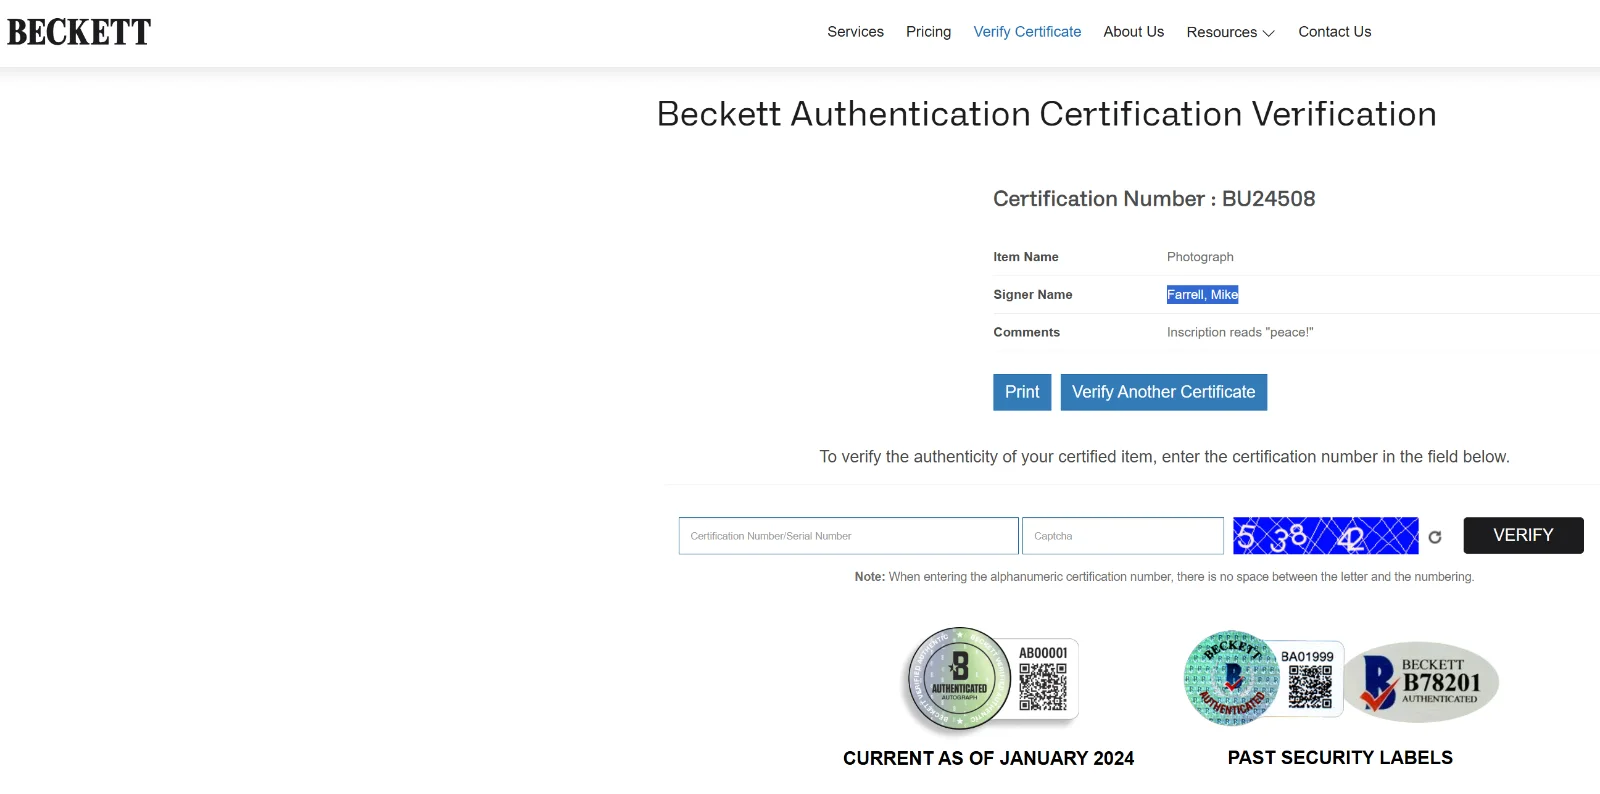Click the past BA01999 security label image
1600x794 pixels.
(x=1263, y=679)
